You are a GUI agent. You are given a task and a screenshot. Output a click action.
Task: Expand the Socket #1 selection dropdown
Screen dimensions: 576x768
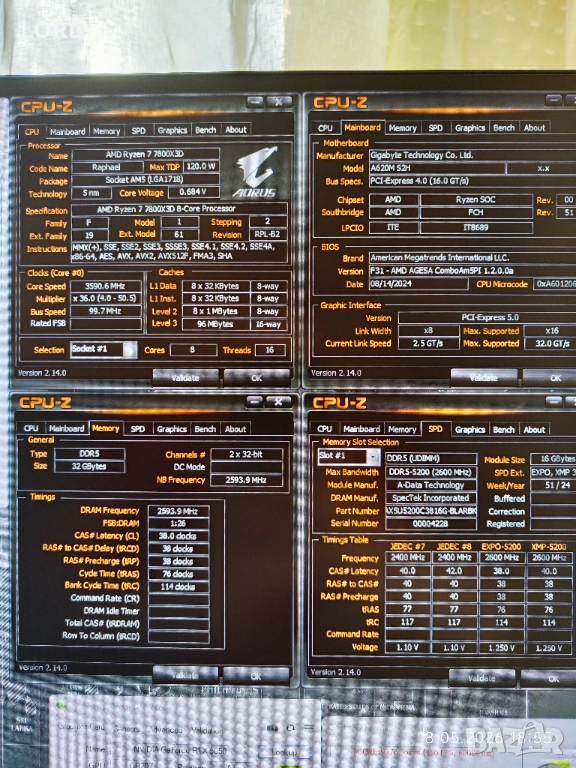pyautogui.click(x=130, y=350)
